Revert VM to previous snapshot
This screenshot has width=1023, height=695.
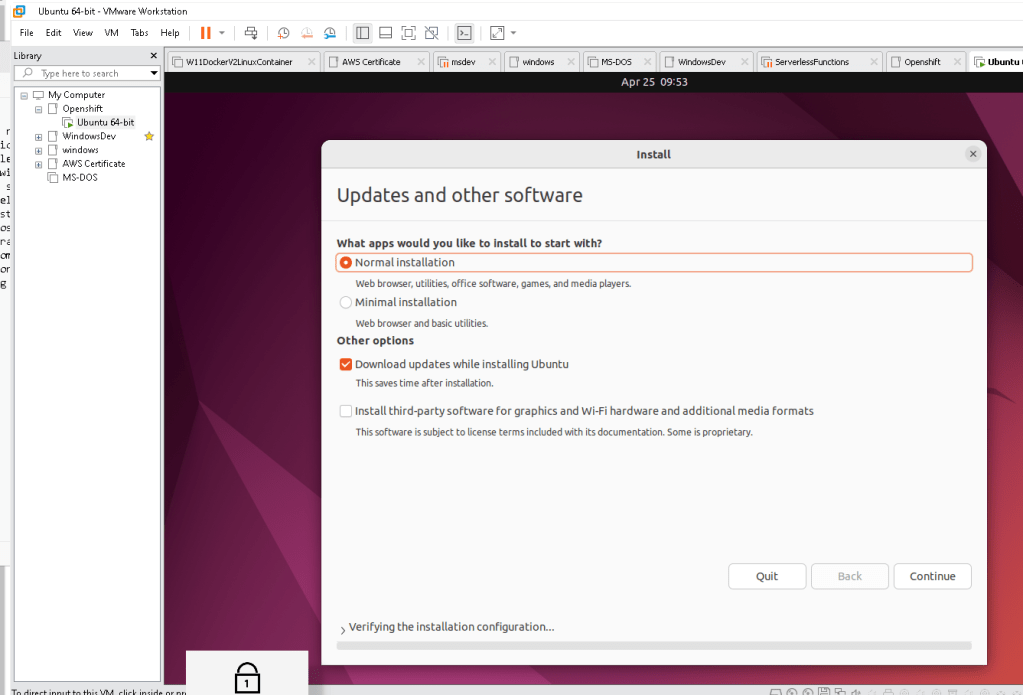pyautogui.click(x=307, y=33)
